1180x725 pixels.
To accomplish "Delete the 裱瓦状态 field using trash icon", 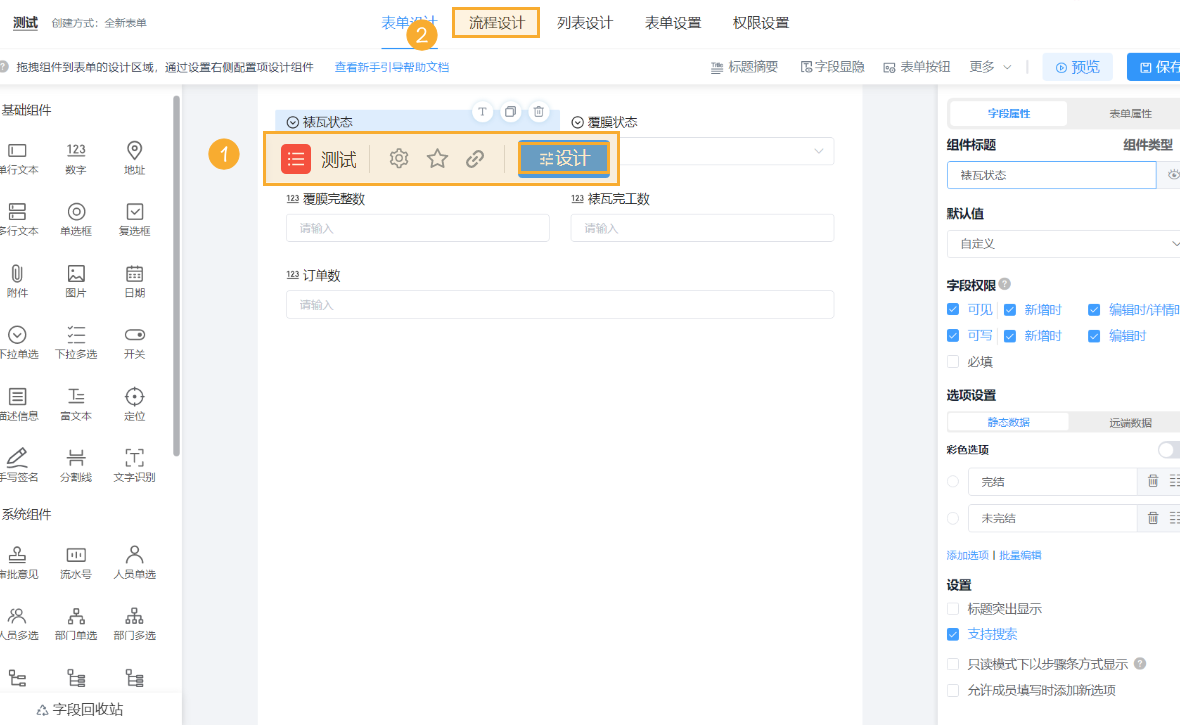I will click(x=538, y=112).
